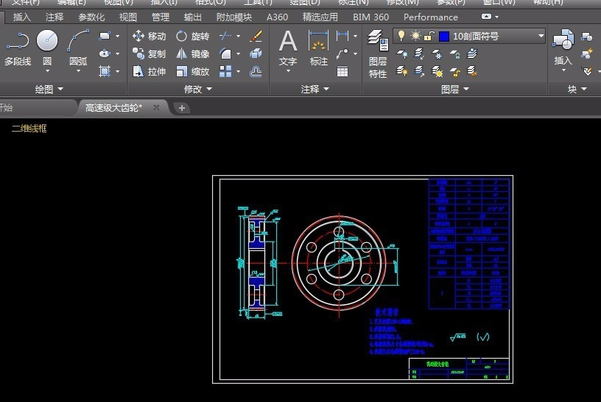Screen dimensions: 601x402
Task: Click the new drawing tab plus button
Action: coord(182,108)
